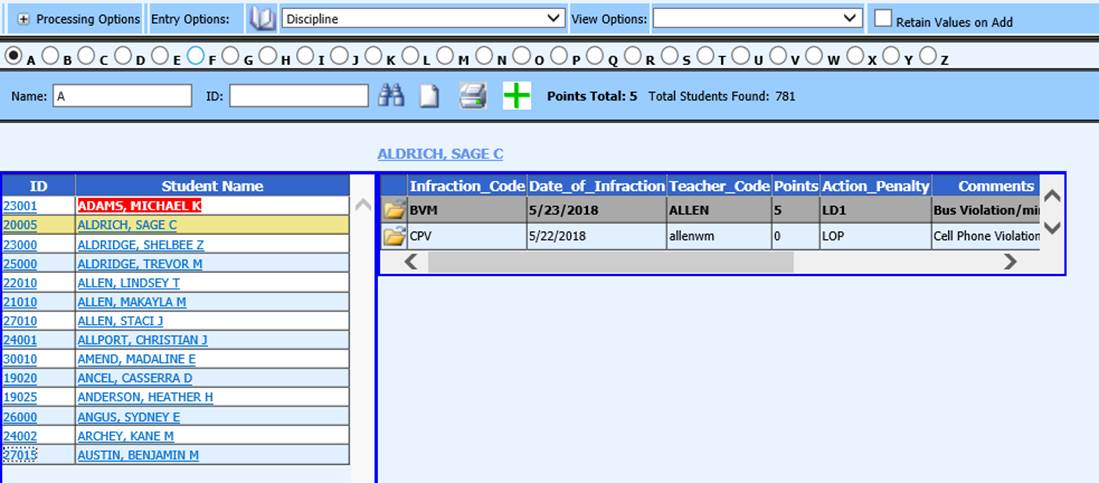1099x483 pixels.
Task: Open the folder icon for BVM infraction
Action: point(394,210)
